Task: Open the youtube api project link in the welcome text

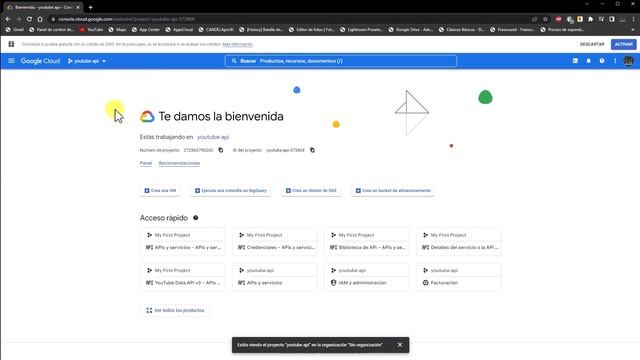Action: click(x=213, y=137)
